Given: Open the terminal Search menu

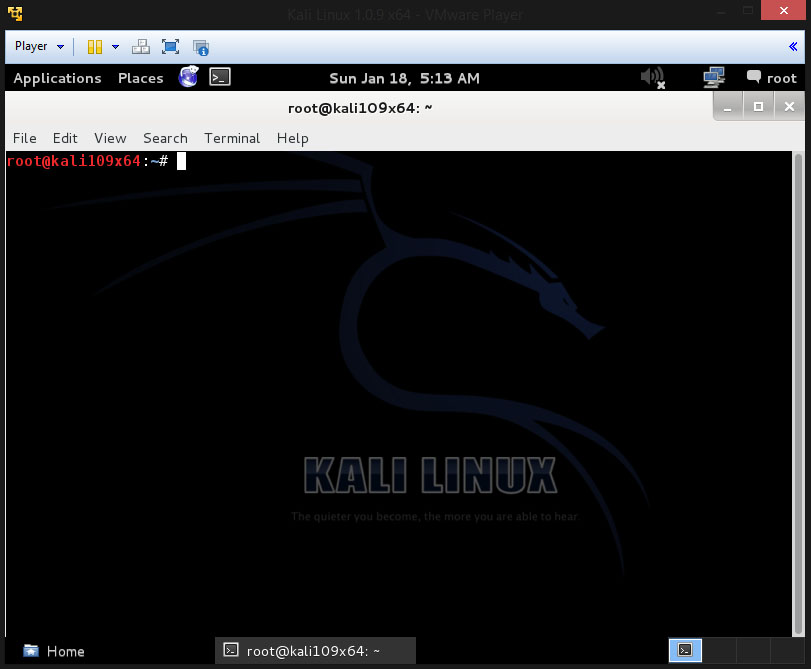Looking at the screenshot, I should point(166,139).
